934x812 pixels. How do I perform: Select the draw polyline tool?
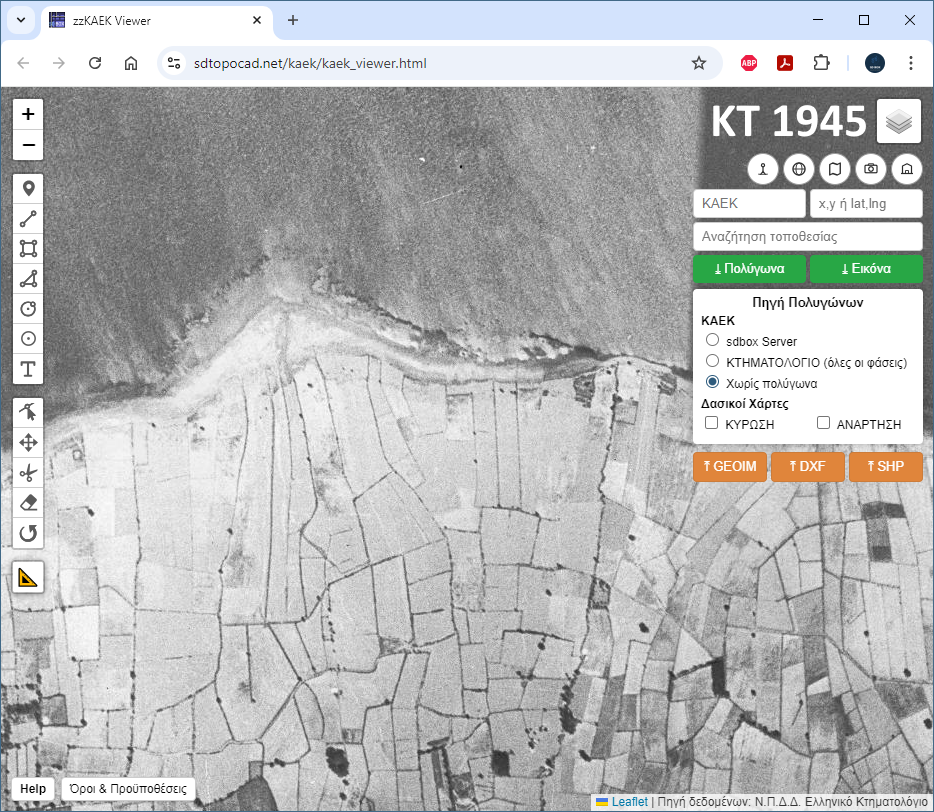(x=28, y=218)
